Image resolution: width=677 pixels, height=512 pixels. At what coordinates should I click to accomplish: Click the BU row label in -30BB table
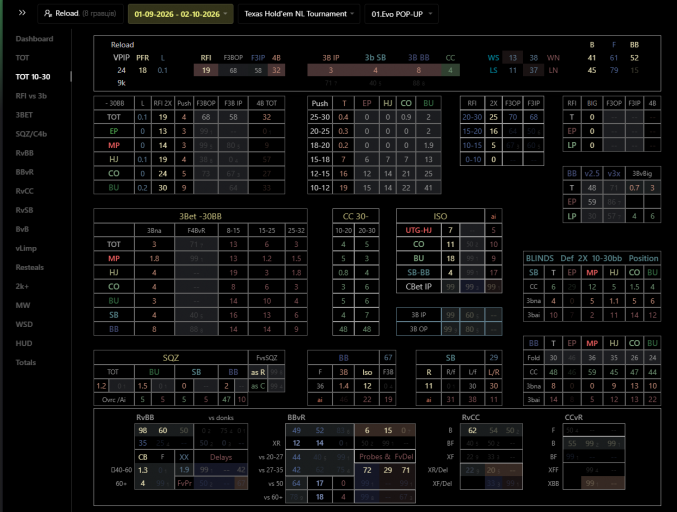[x=114, y=187]
